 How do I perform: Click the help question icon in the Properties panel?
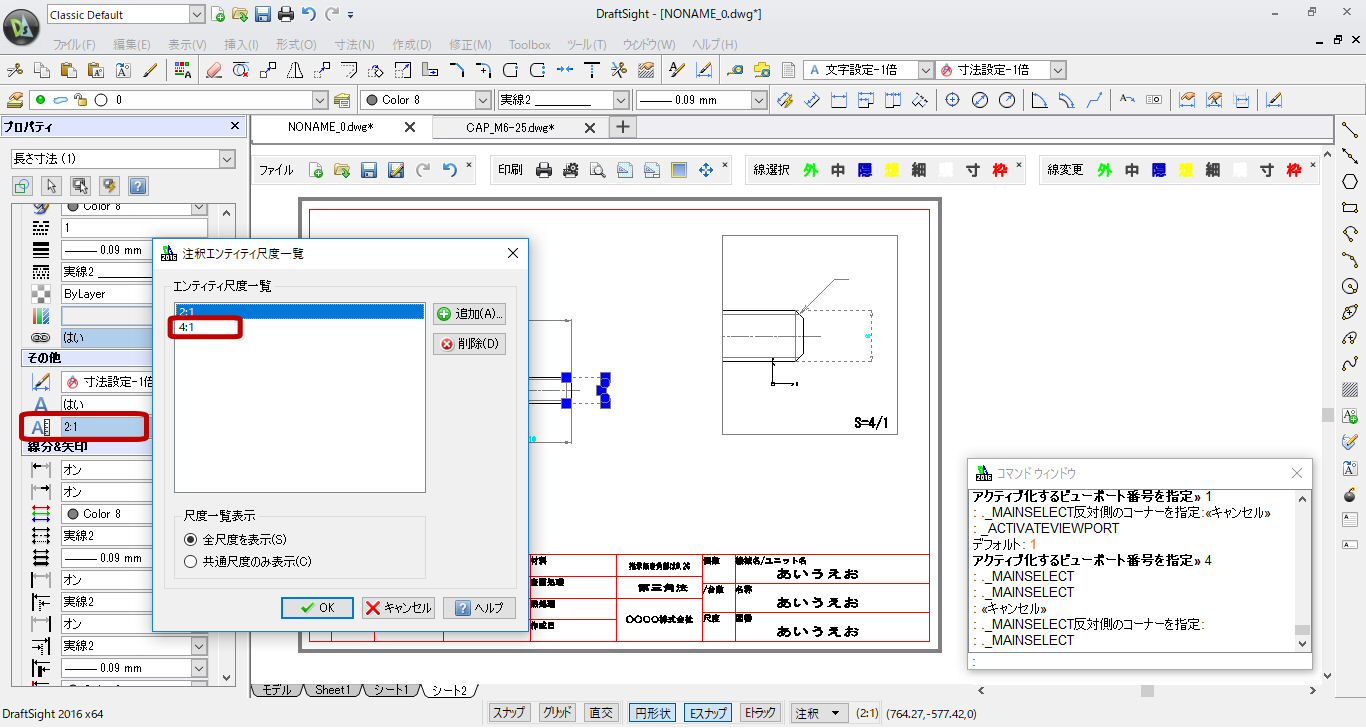138,186
